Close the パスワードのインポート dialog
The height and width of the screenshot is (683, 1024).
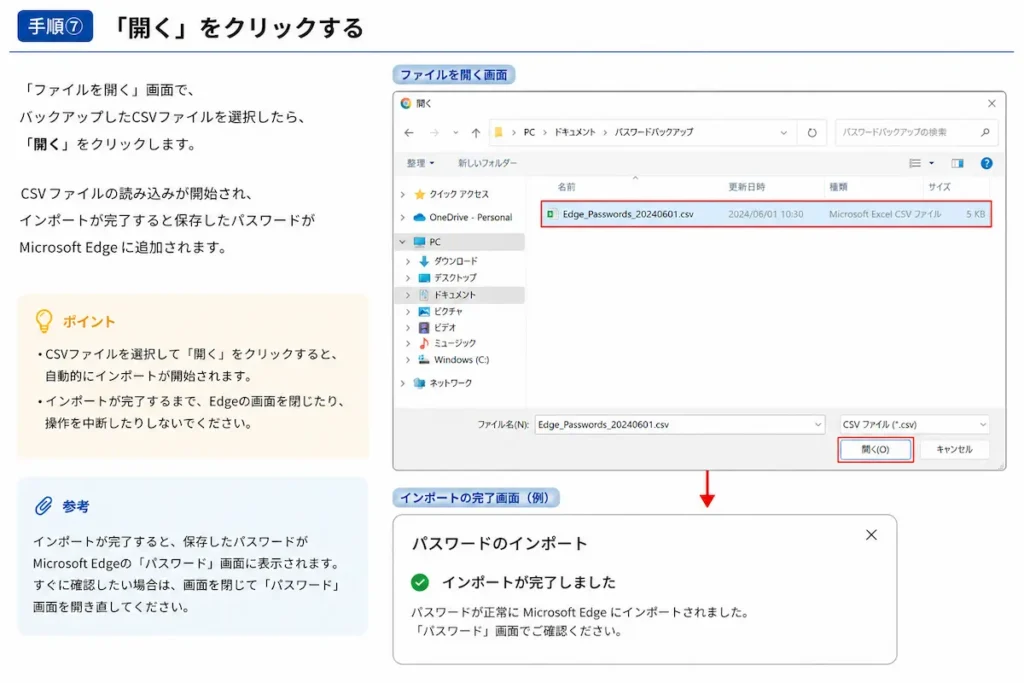point(871,535)
